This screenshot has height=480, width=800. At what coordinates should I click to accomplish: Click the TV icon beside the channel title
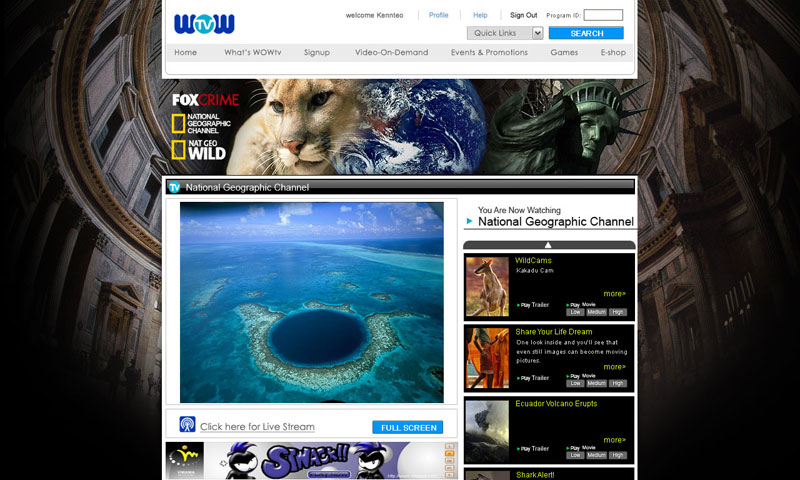pyautogui.click(x=174, y=187)
